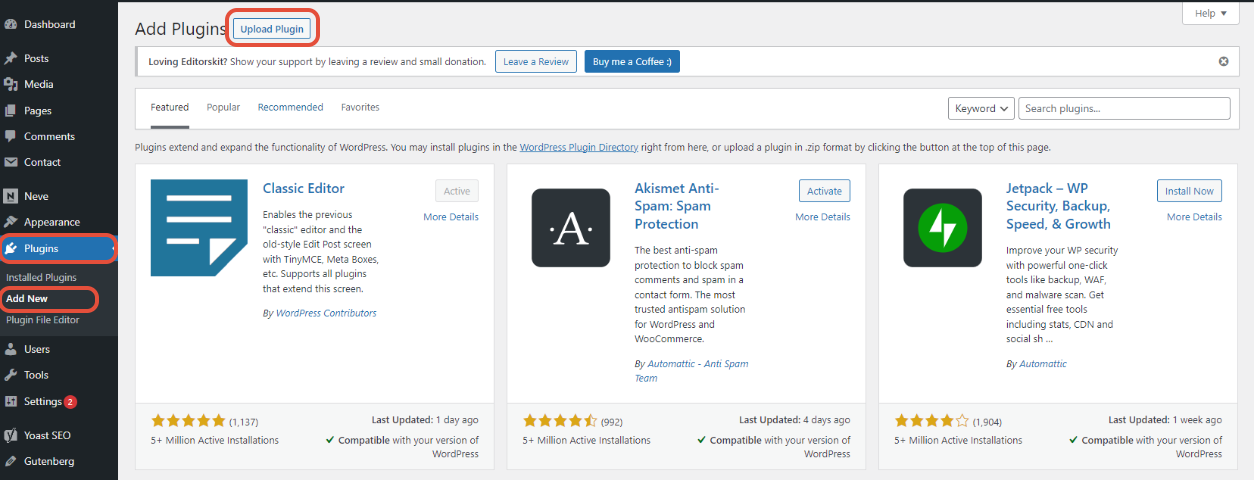Click the Settings update badge showing 2
This screenshot has width=1254, height=480.
[71, 402]
